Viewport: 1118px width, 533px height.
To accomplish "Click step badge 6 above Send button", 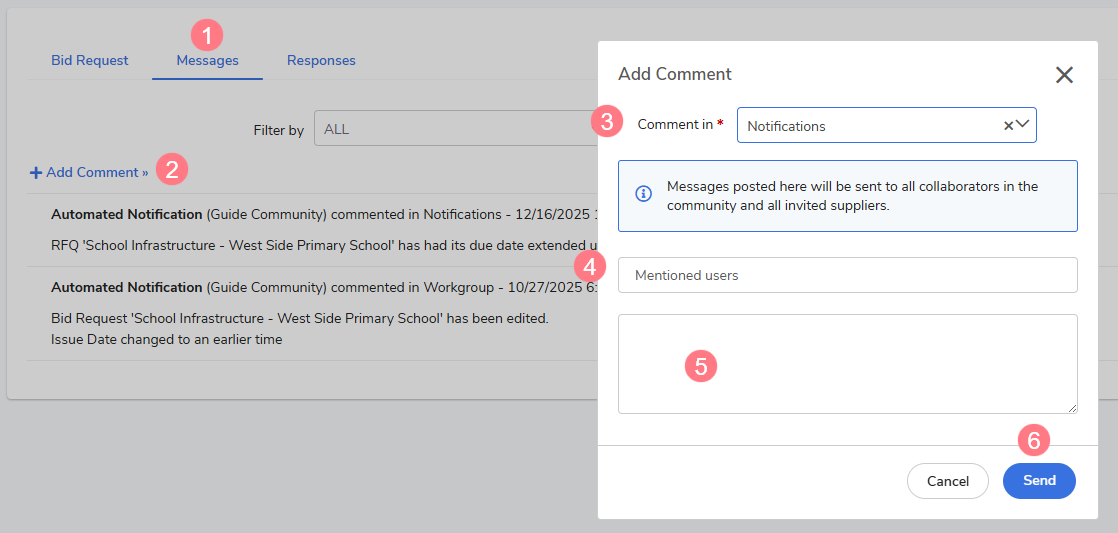I will (1034, 439).
